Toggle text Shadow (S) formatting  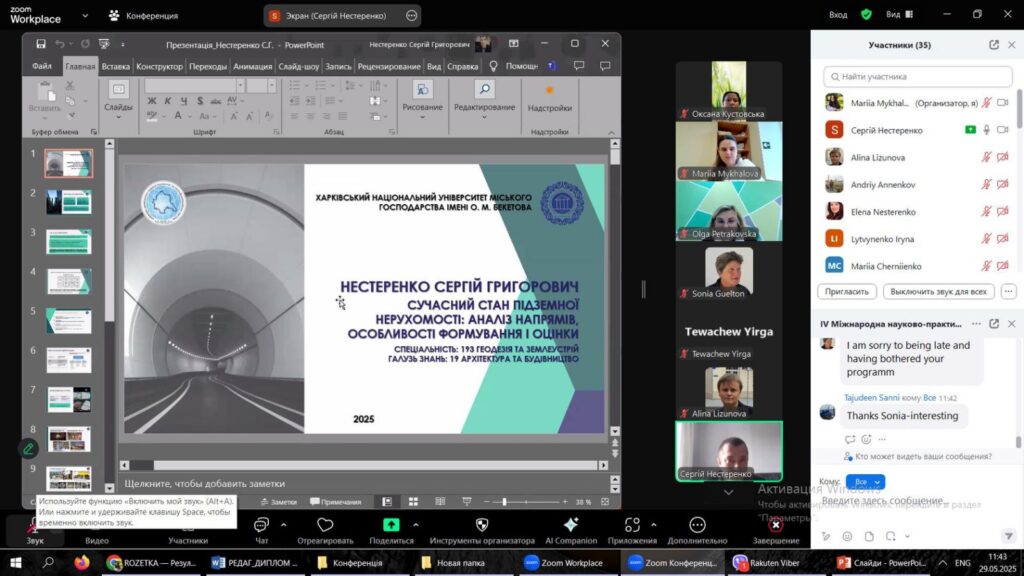click(x=199, y=101)
